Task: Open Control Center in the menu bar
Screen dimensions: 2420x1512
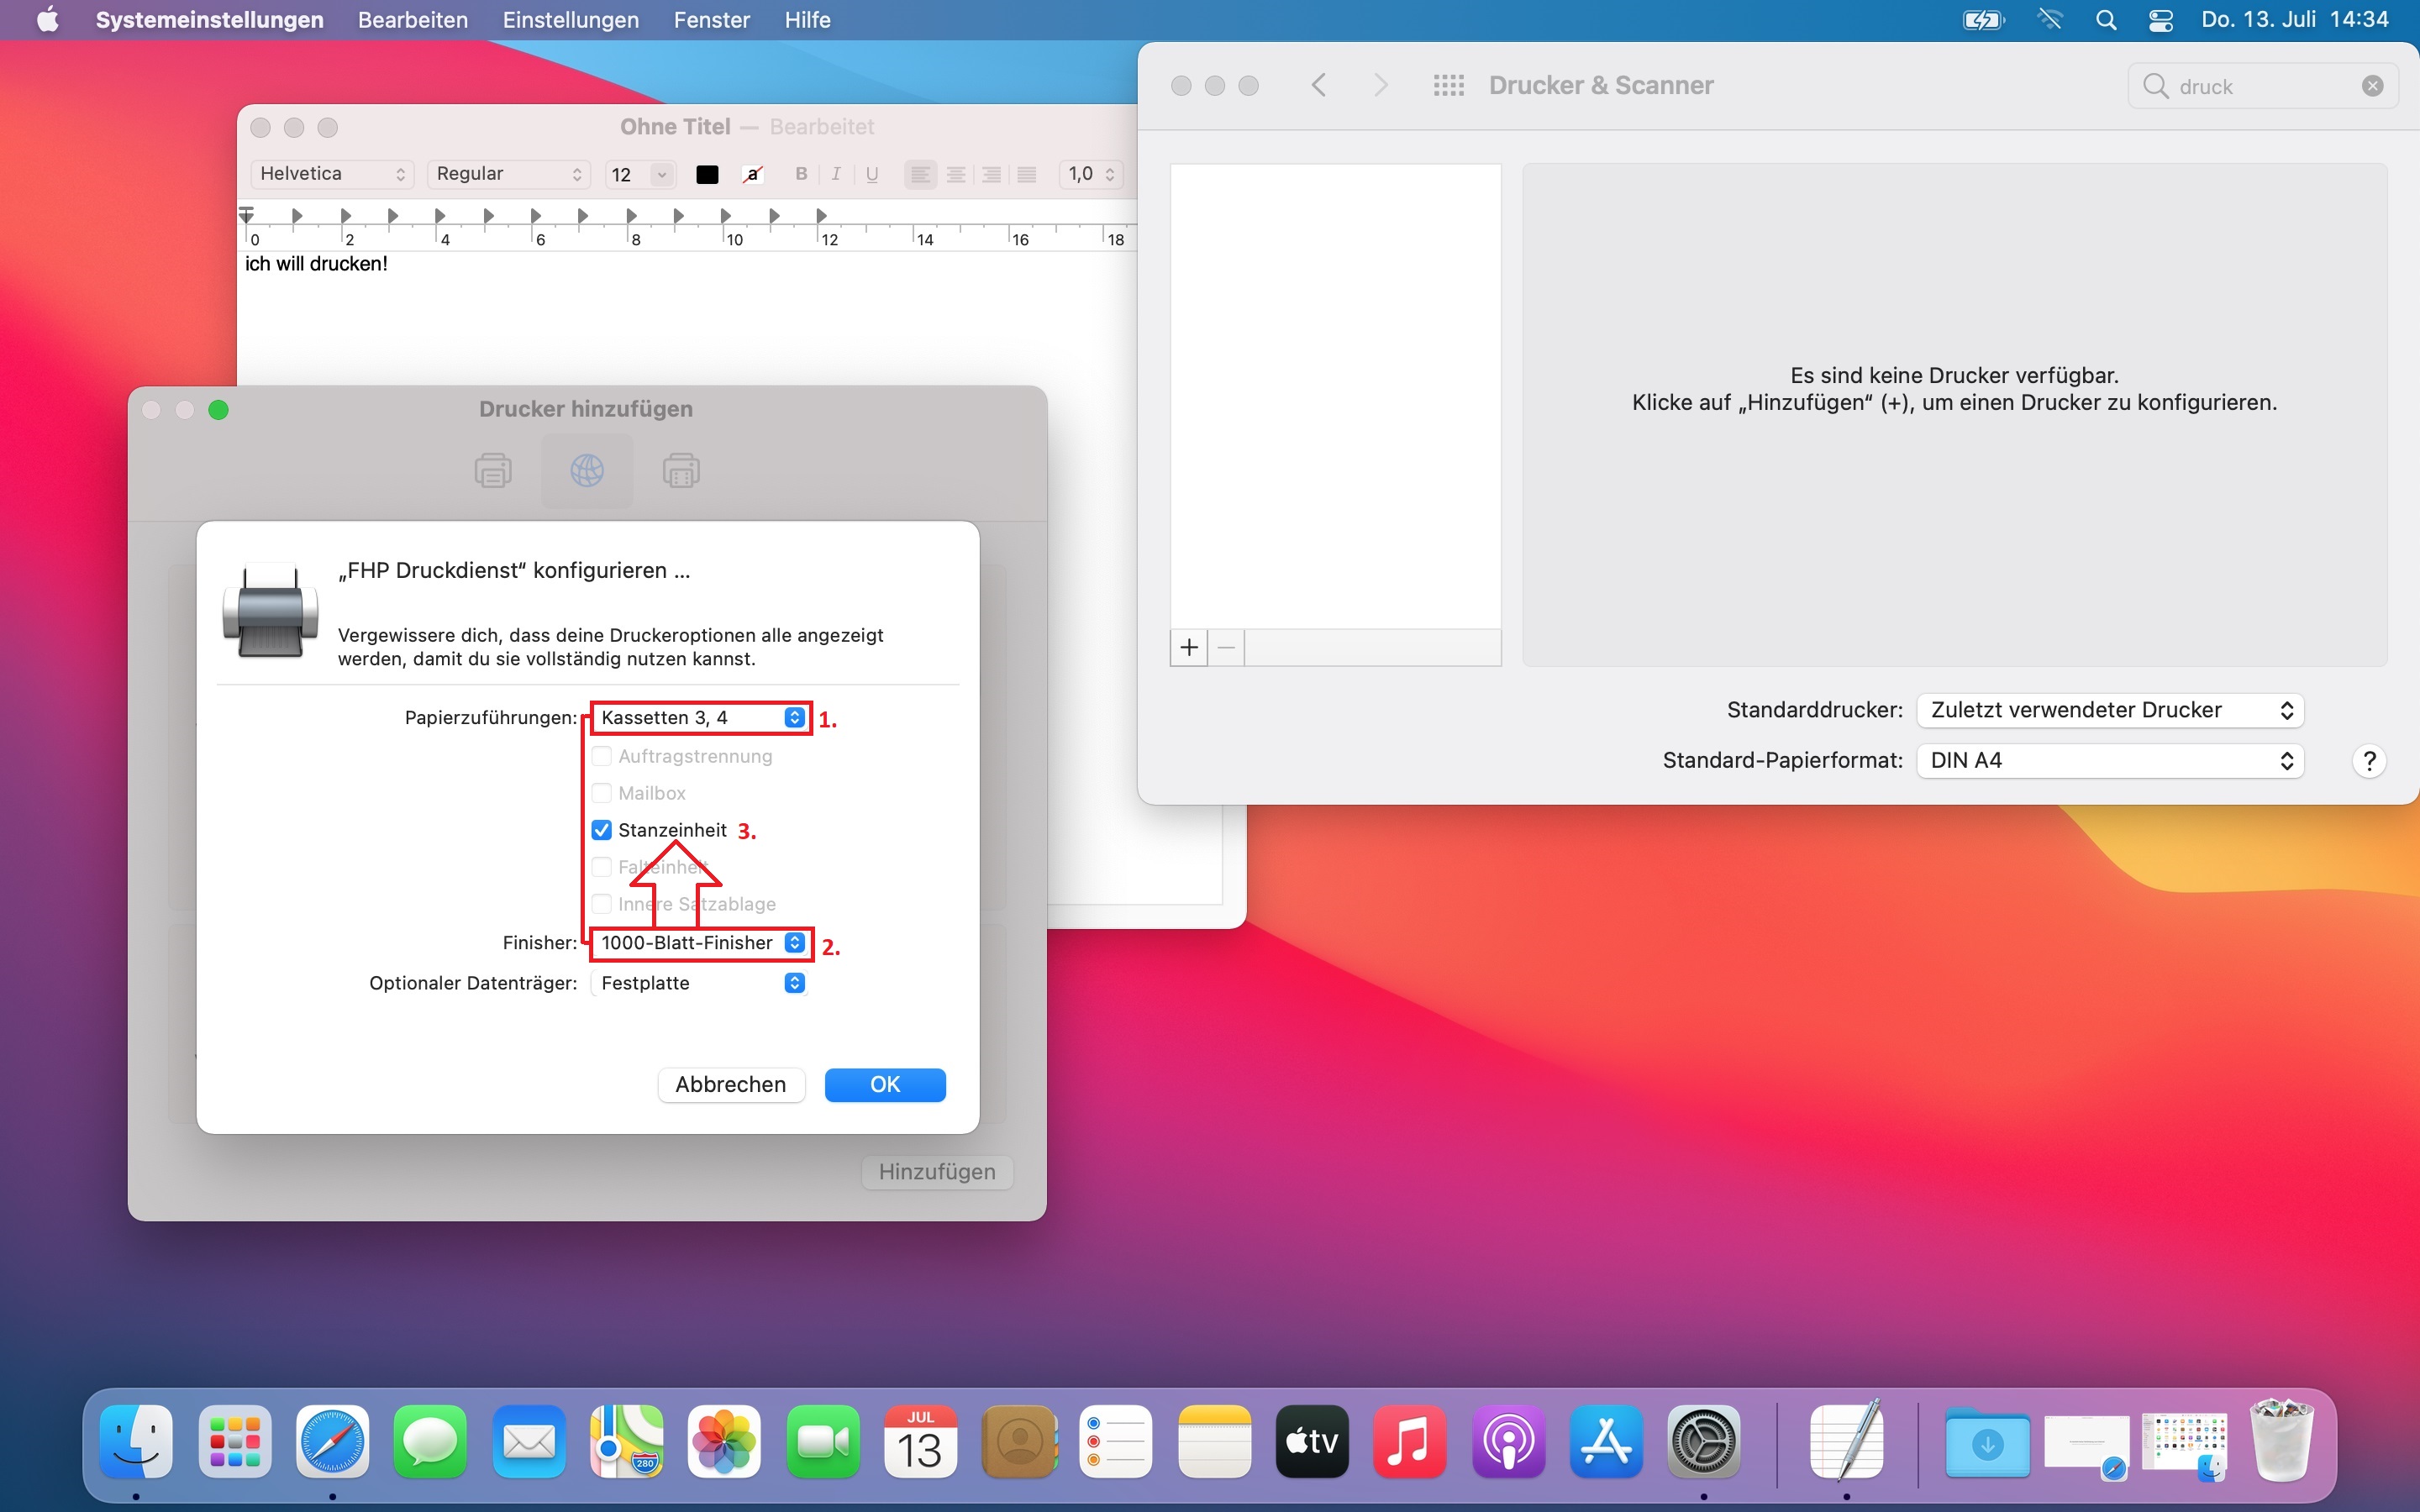Action: pyautogui.click(x=2160, y=20)
